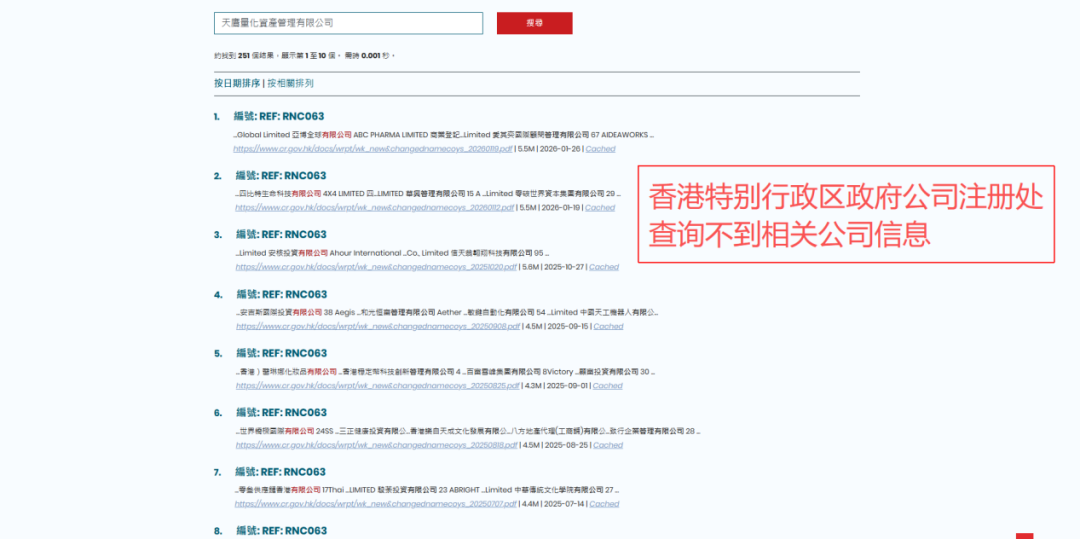View Cached copy of the 2025-07-14 result

tap(604, 504)
